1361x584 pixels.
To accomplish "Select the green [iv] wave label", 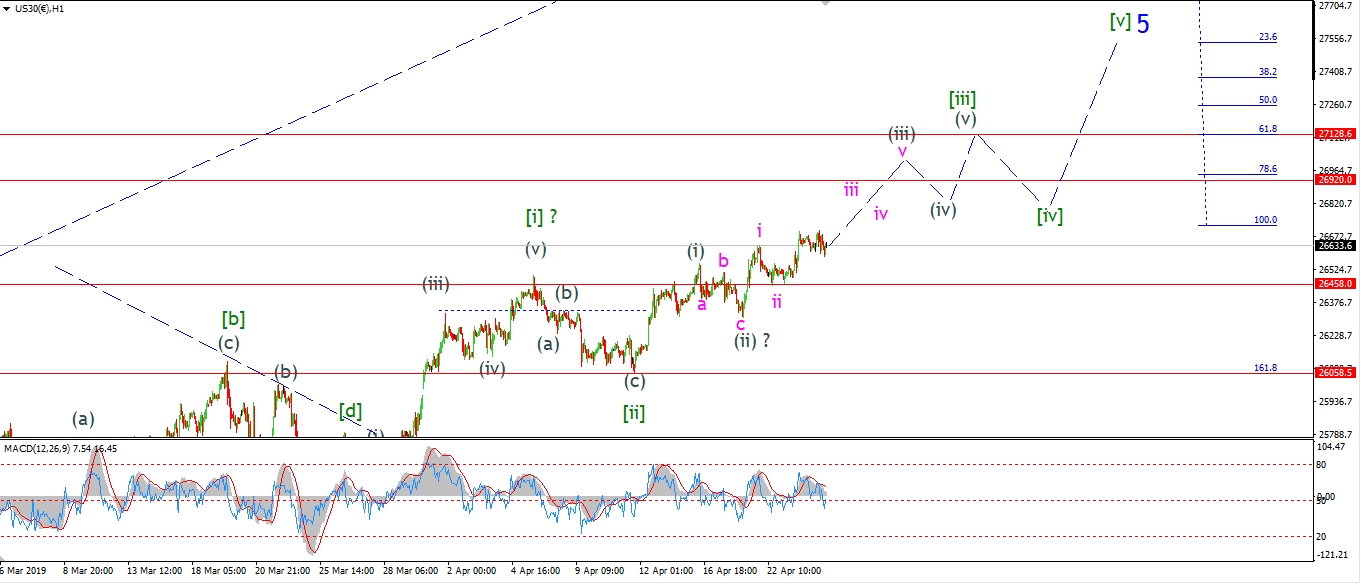I will tap(1049, 215).
